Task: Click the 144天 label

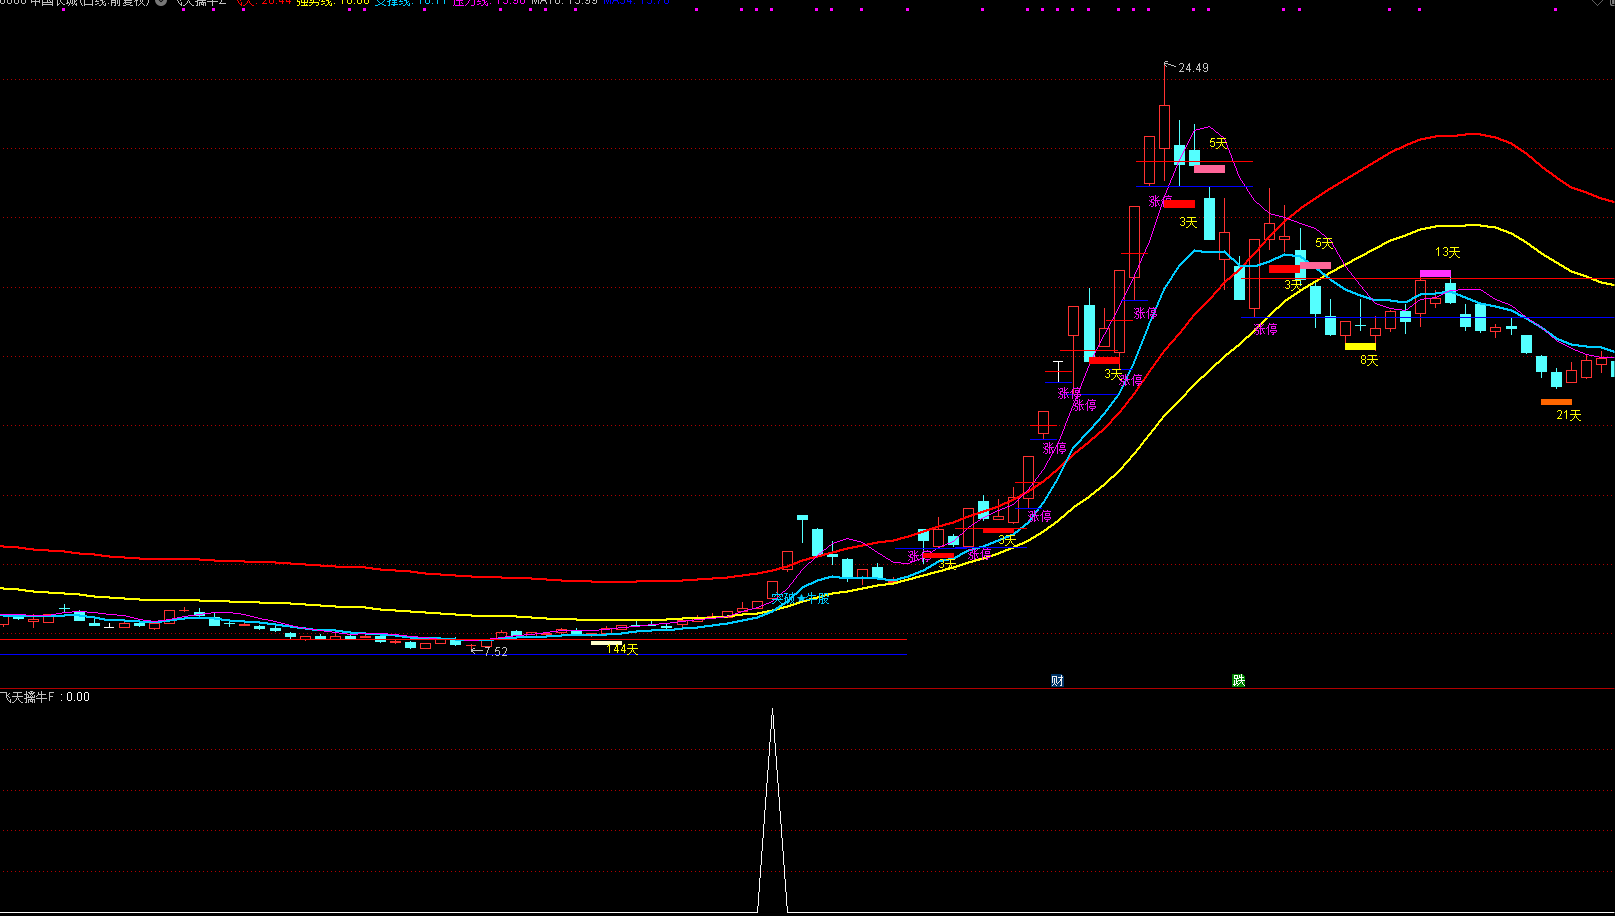Action: (x=622, y=649)
